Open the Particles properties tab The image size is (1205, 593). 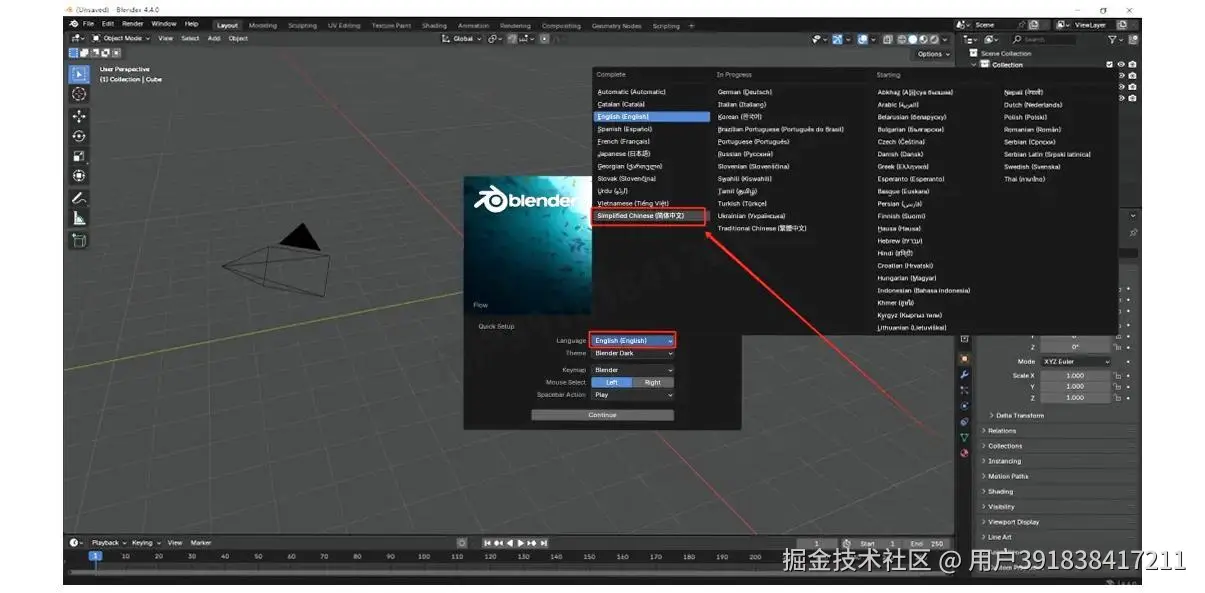coord(964,390)
